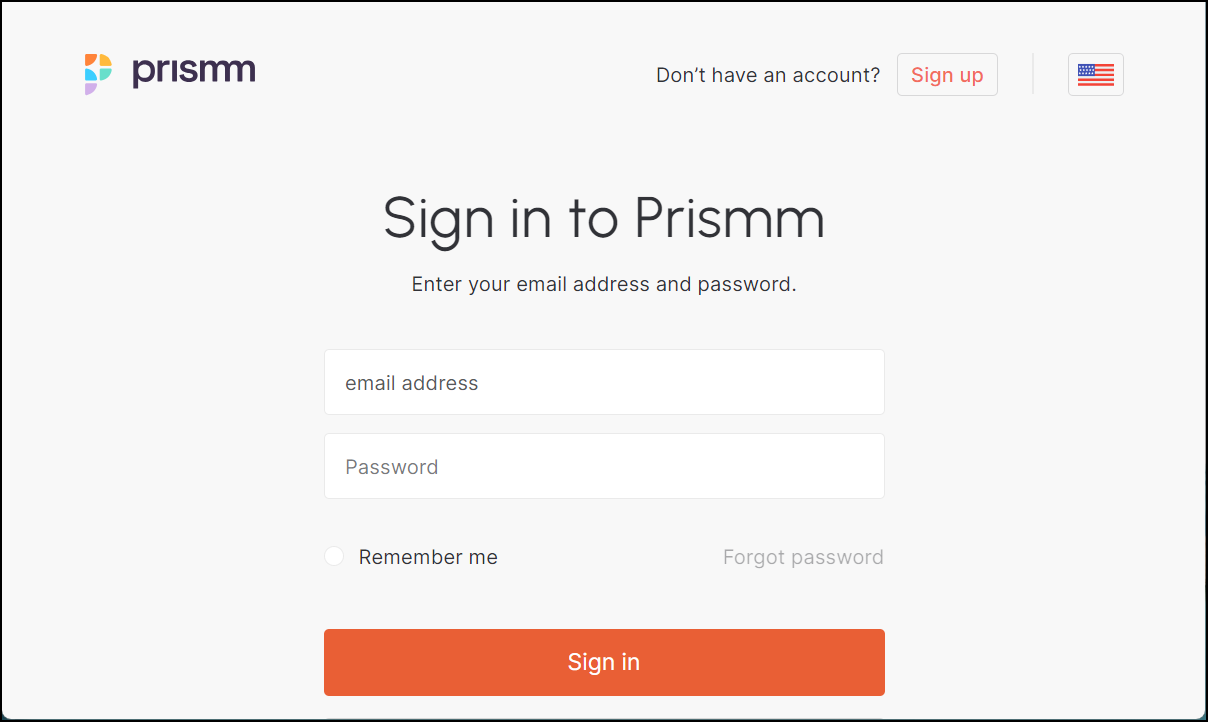Click the "Don't have an account?" text

(x=768, y=75)
